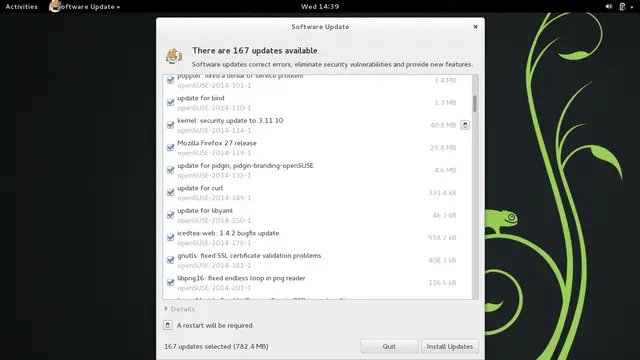Image resolution: width=640 pixels, height=360 pixels.
Task: Click the 25.8 MB size of Firefox update
Action: [x=443, y=148]
